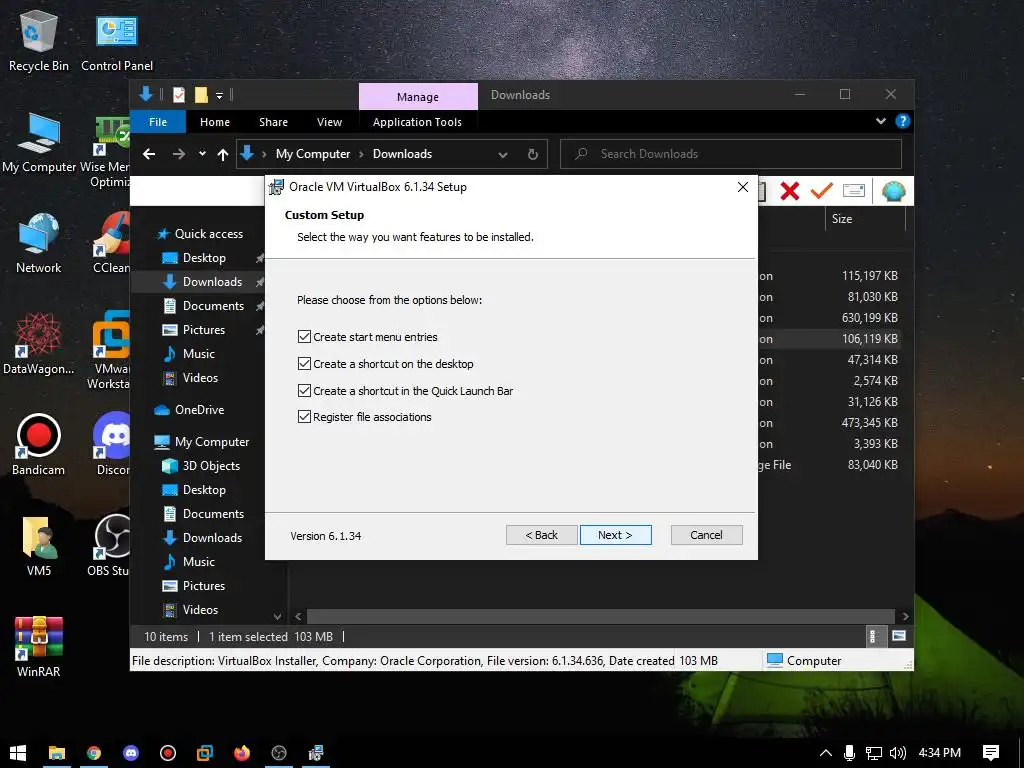The width and height of the screenshot is (1024, 768).
Task: Select the Application Tools tab
Action: pyautogui.click(x=417, y=122)
